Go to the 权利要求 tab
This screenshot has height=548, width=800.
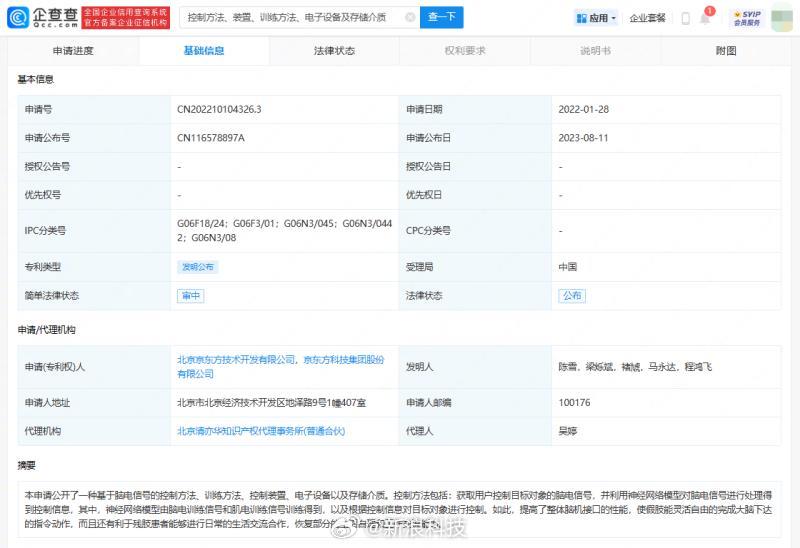pos(465,51)
